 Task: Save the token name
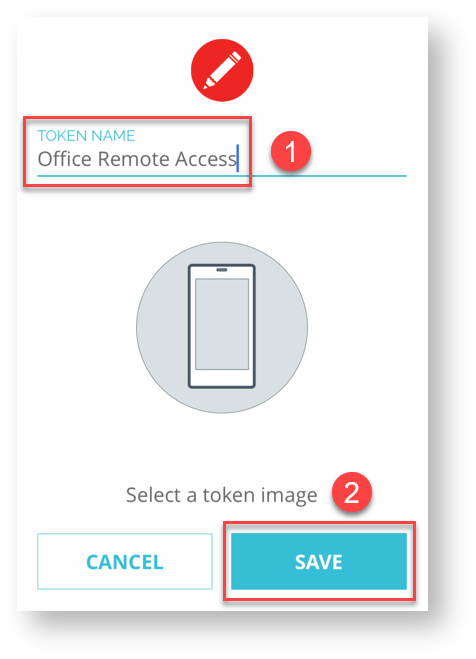point(318,561)
